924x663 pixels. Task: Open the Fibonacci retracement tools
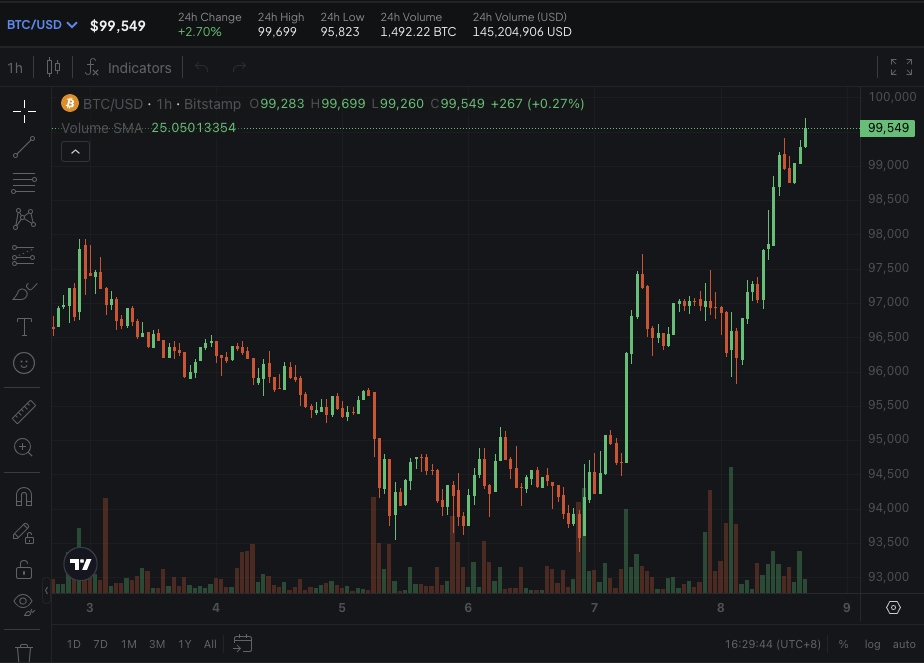coord(24,183)
